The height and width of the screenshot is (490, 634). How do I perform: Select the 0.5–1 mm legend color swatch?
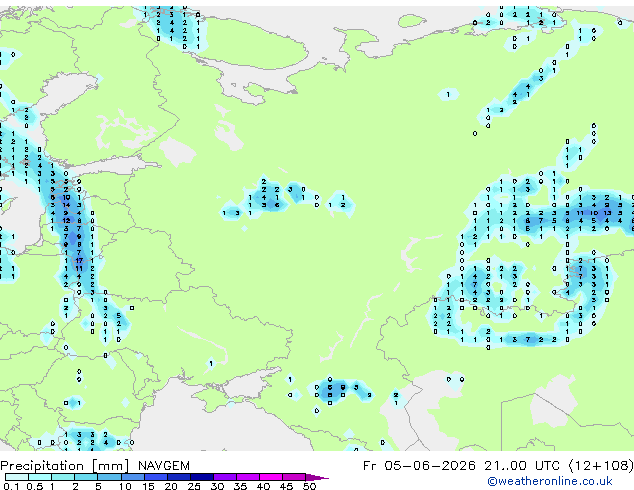tap(40, 477)
